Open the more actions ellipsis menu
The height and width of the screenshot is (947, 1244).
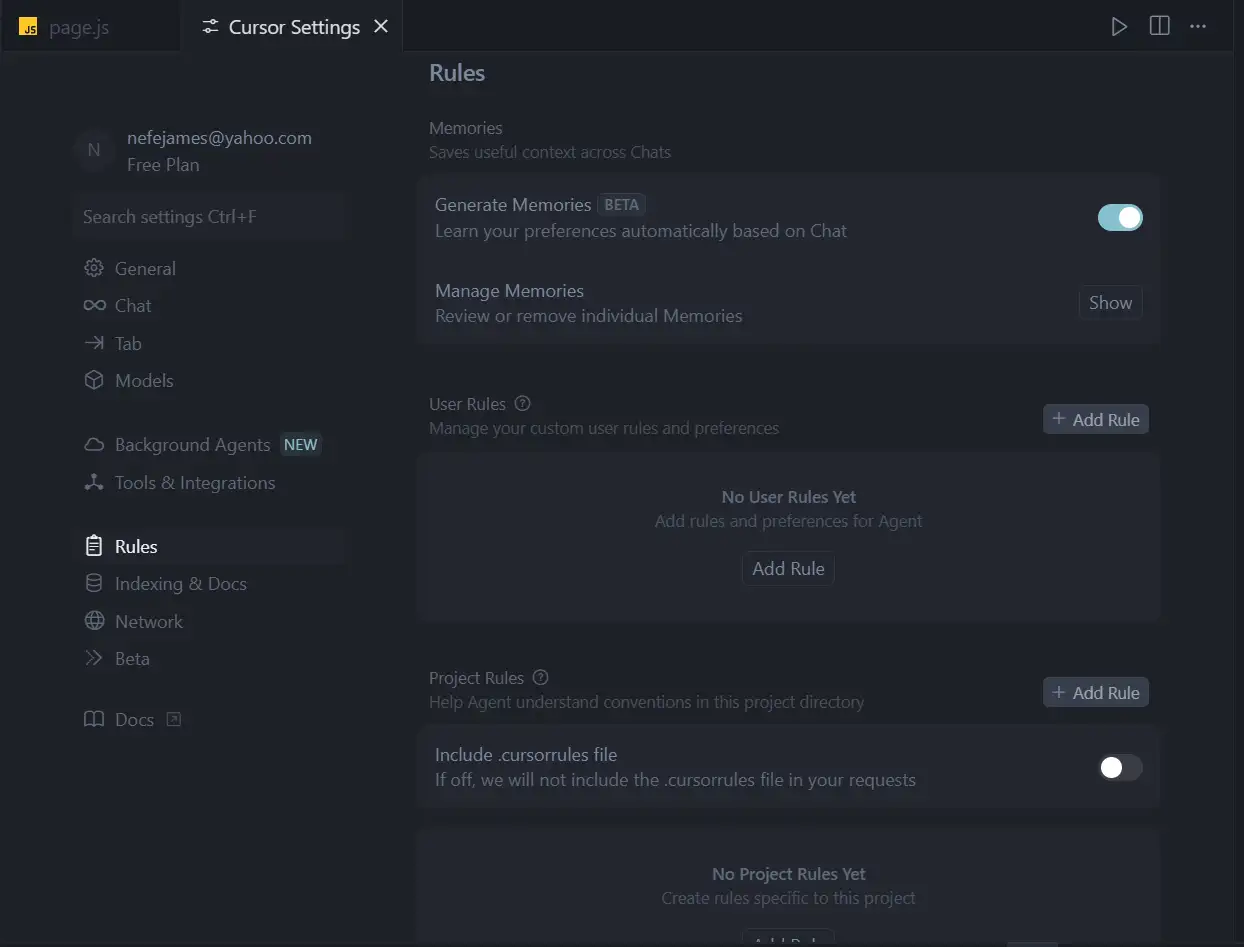[1198, 27]
